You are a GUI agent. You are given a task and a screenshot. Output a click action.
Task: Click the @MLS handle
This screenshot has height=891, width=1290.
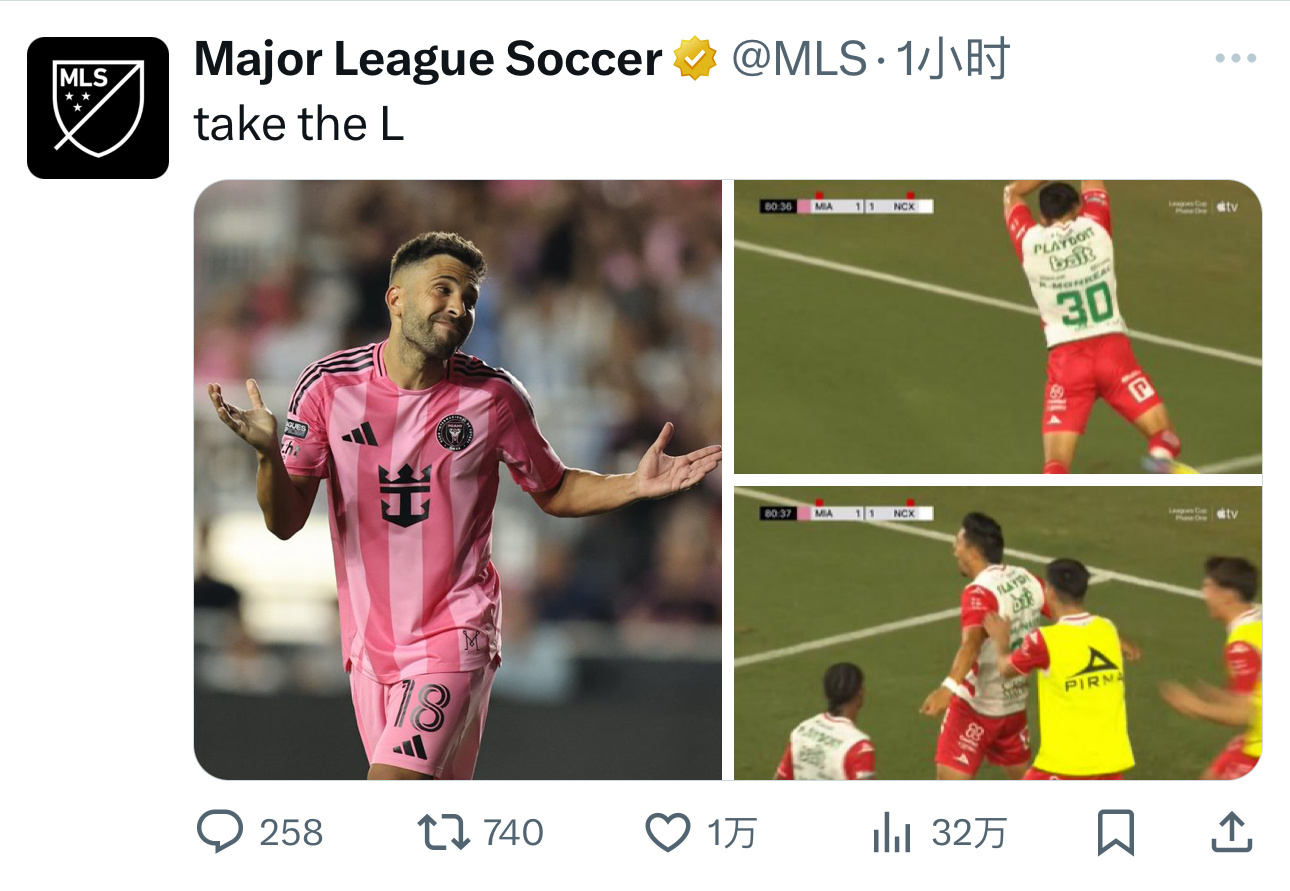[799, 60]
